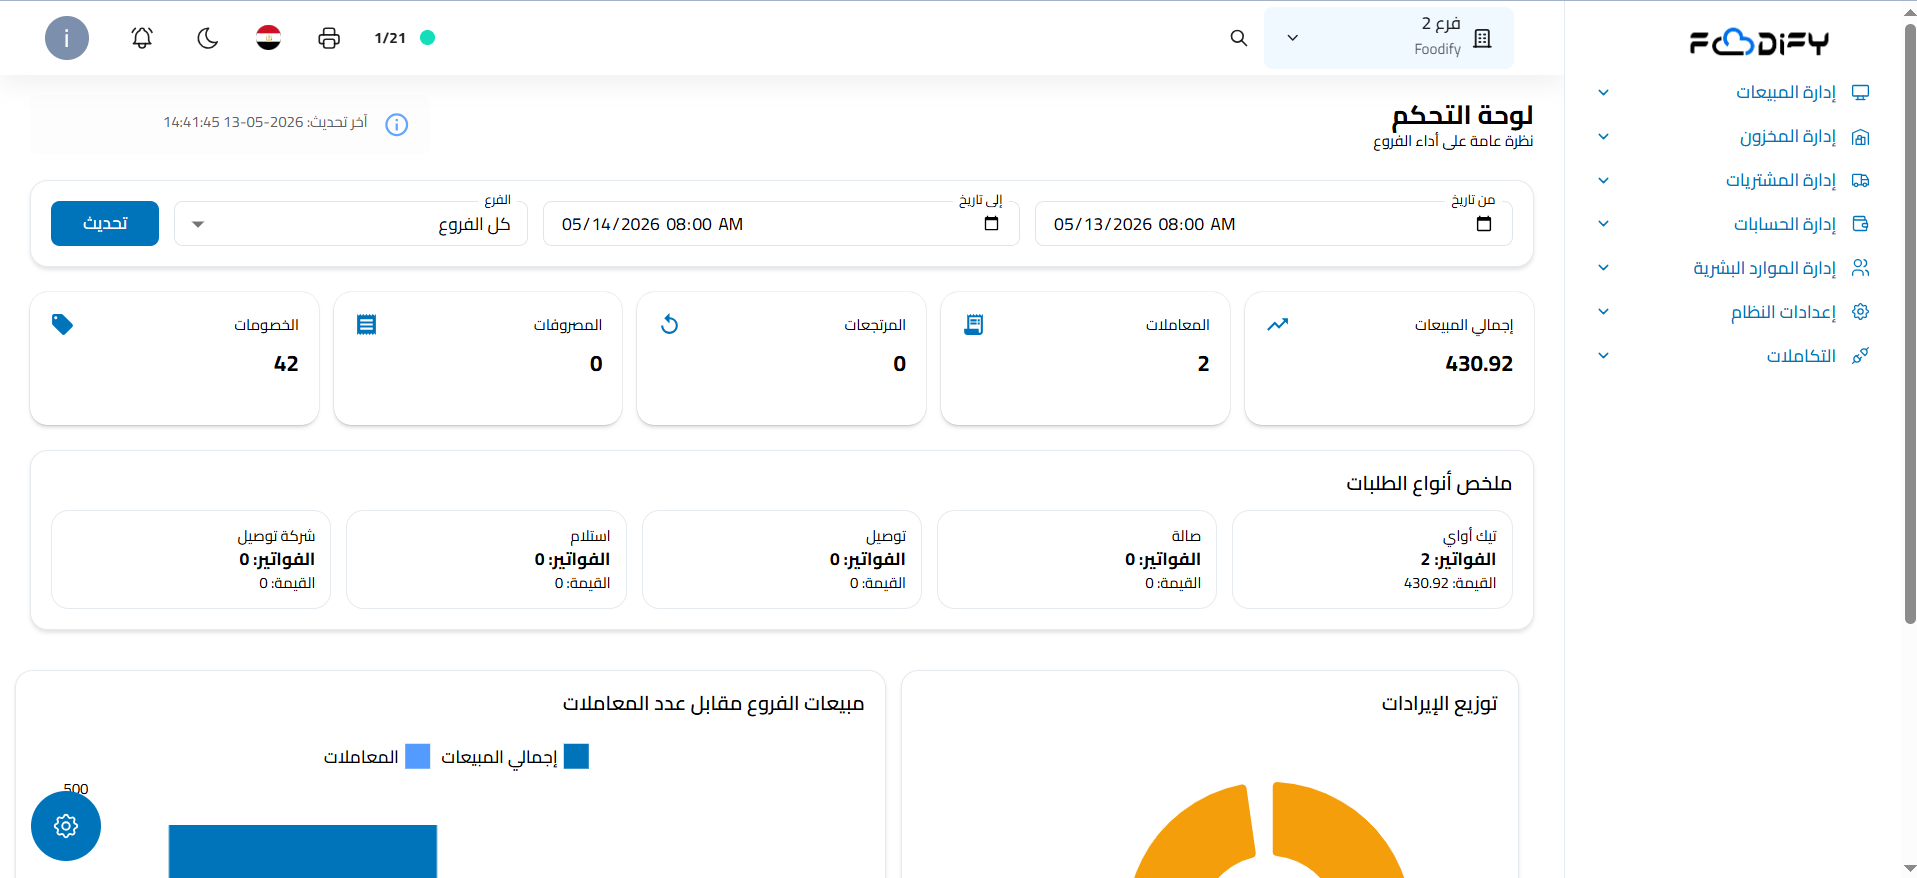Viewport: 1917px width, 878px height.
Task: Click the إلى تاريخ date field
Action: 781,224
